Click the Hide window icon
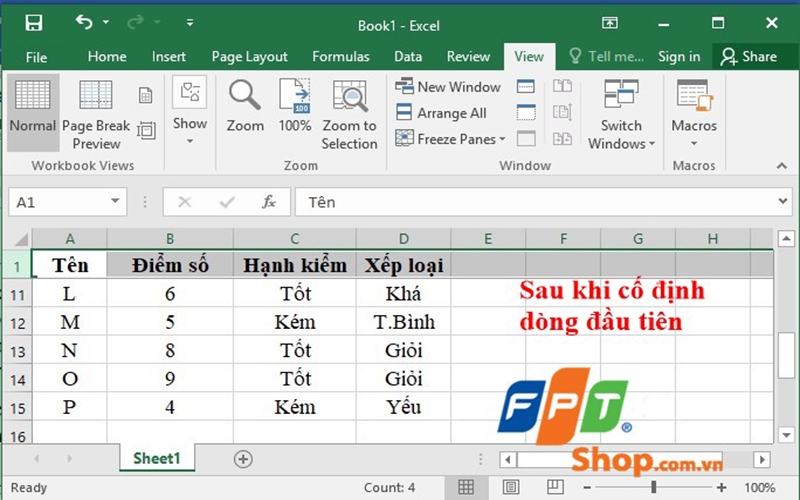Image resolution: width=800 pixels, height=500 pixels. (526, 112)
